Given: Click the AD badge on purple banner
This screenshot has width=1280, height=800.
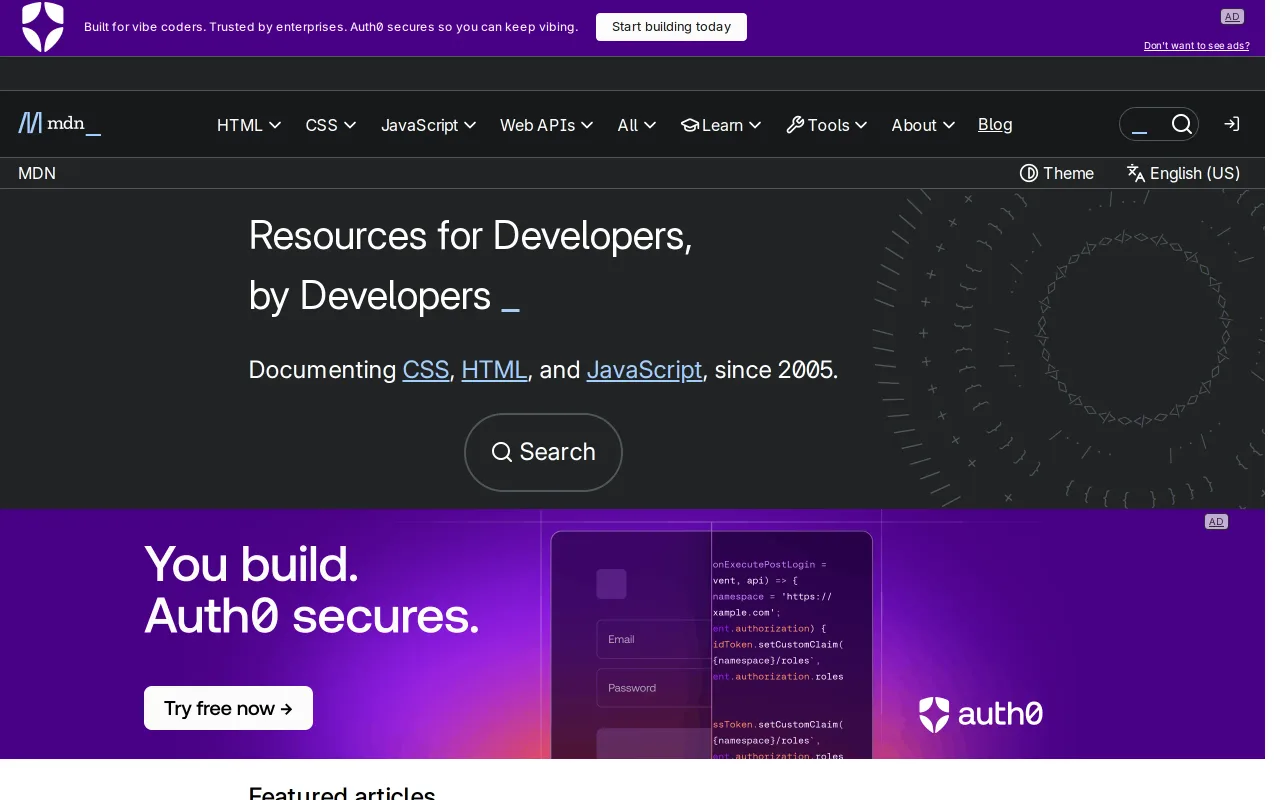Looking at the screenshot, I should click(1216, 521).
